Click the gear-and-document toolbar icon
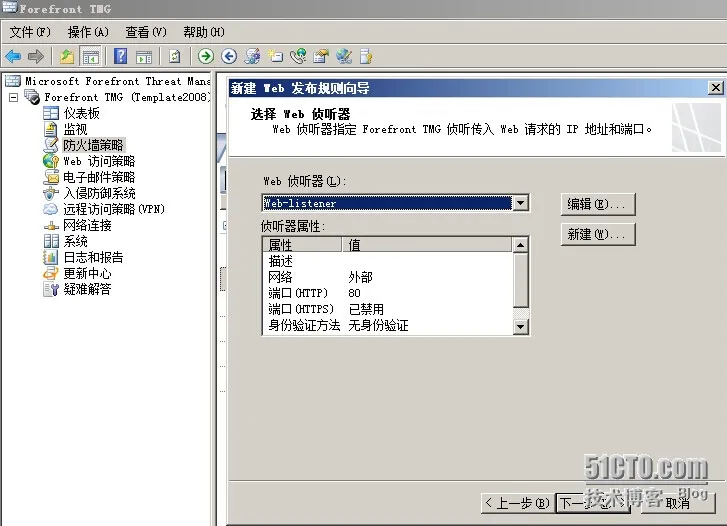The width and height of the screenshot is (727, 526). pos(252,57)
